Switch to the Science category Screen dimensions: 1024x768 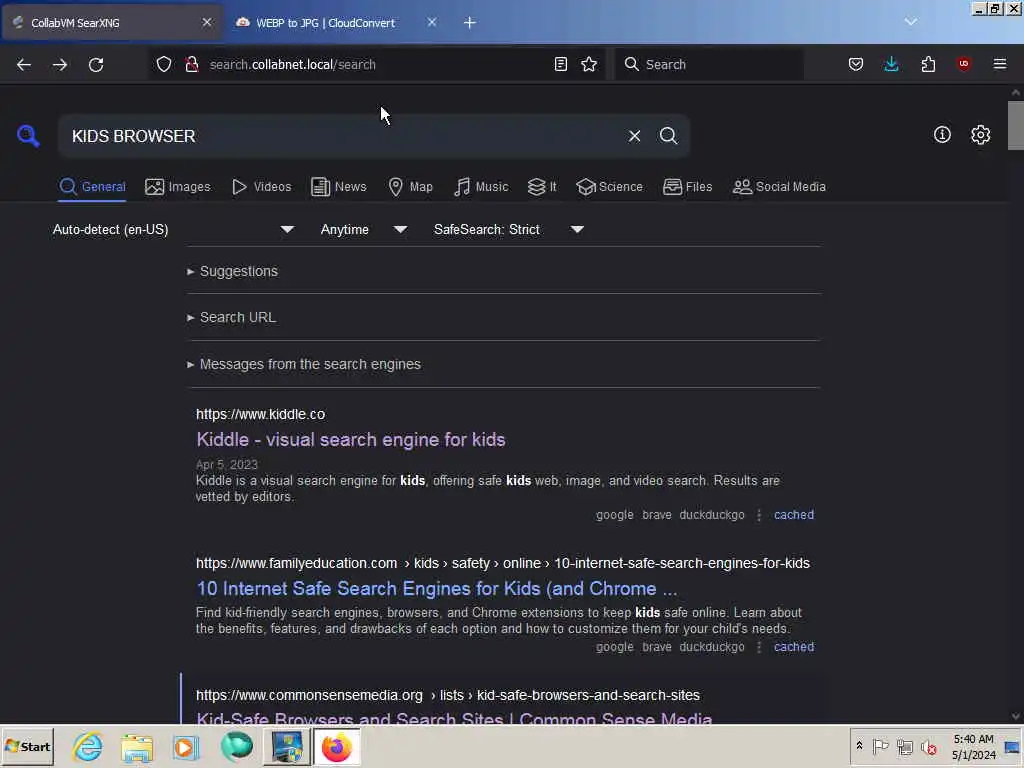pyautogui.click(x=609, y=187)
